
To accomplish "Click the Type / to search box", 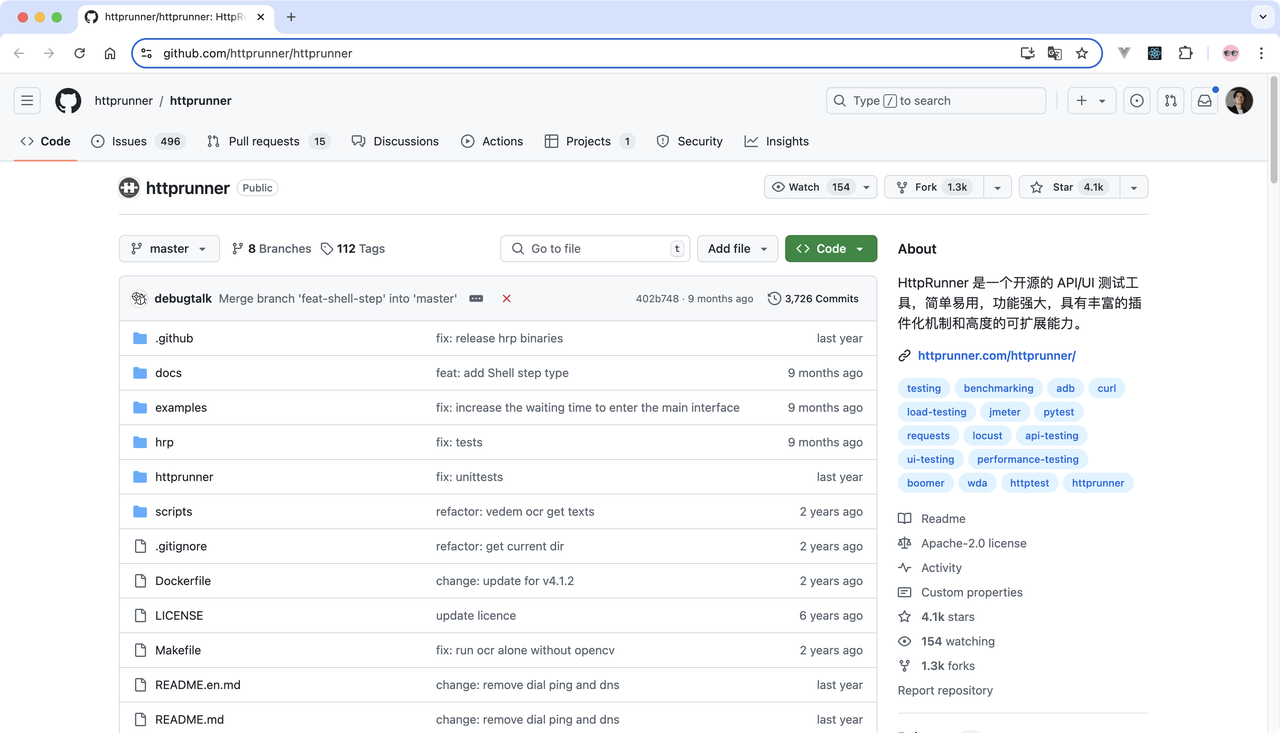I will pos(936,100).
